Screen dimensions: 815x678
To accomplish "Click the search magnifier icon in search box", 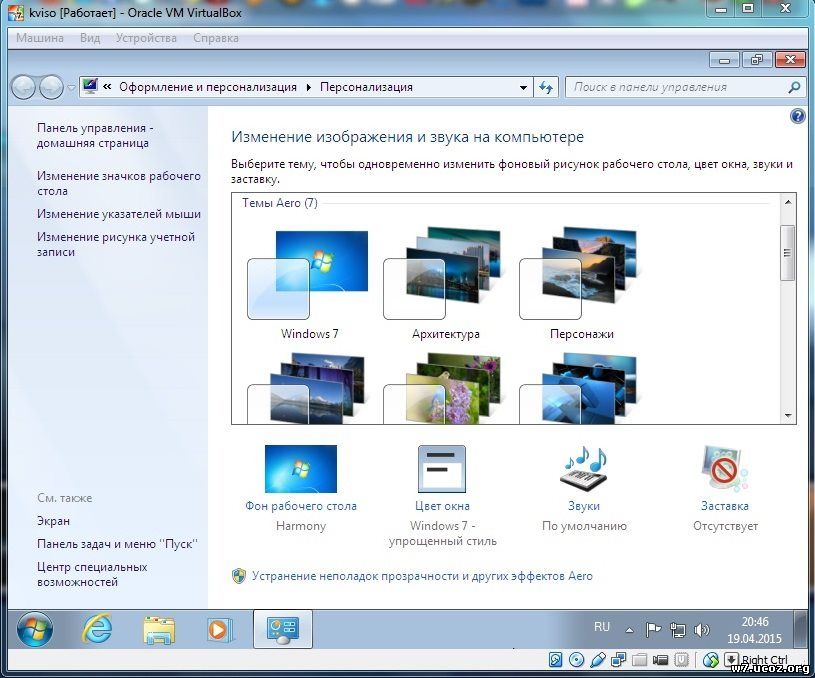I will (794, 87).
